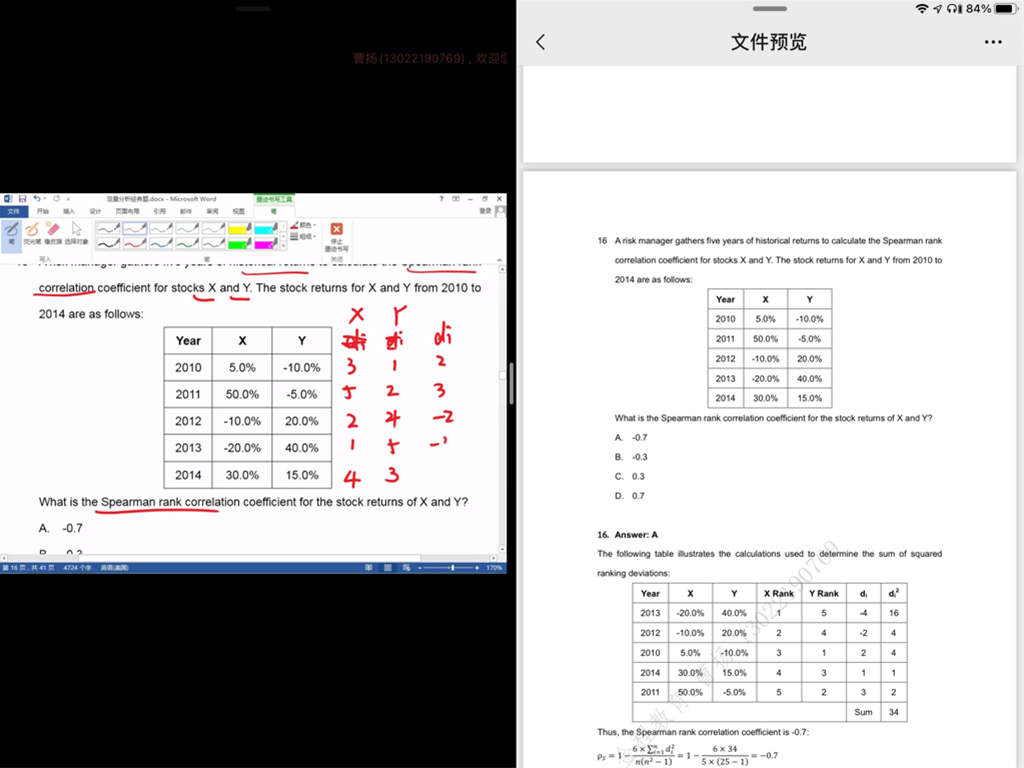Screen dimensions: 1024x768
Task: Click the Save icon in Word title bar
Action: pos(22,199)
